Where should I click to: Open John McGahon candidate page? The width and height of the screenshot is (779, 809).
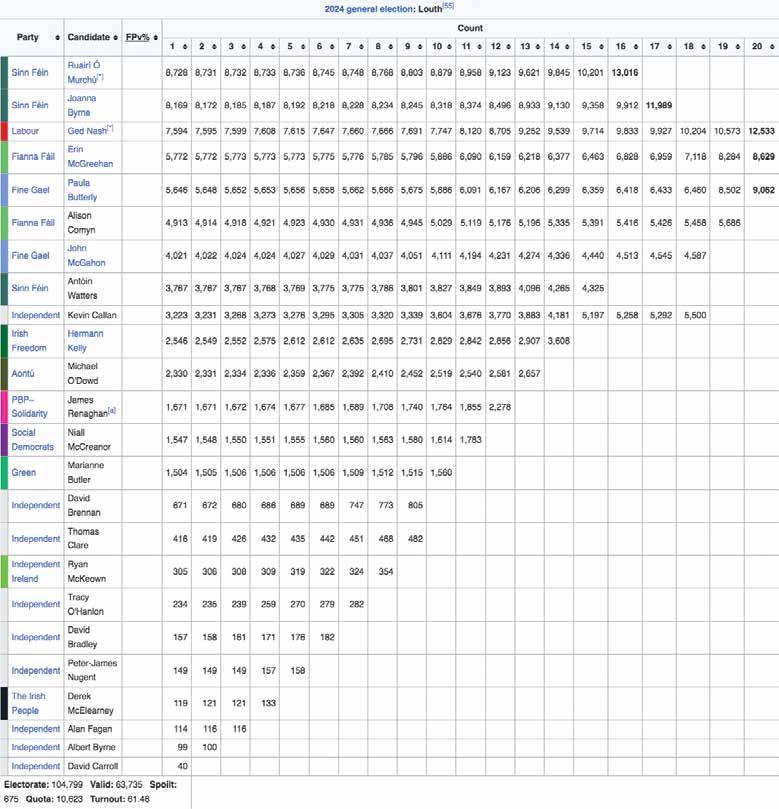click(86, 255)
